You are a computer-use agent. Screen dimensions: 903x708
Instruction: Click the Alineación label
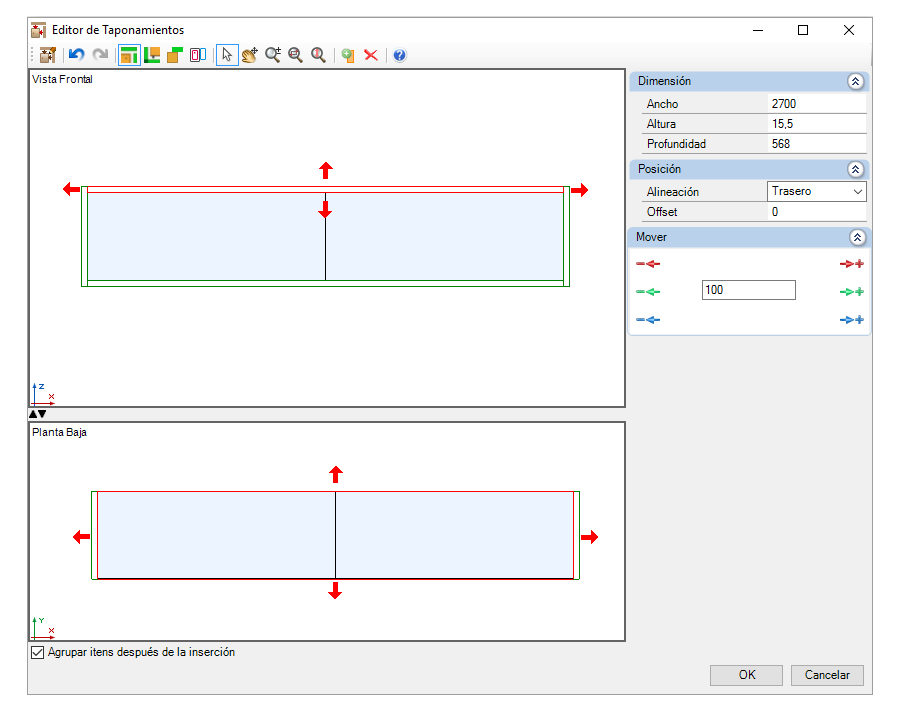click(x=673, y=192)
